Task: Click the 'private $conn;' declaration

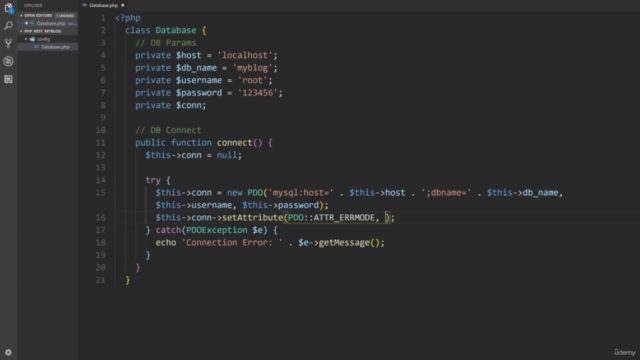Action: [x=171, y=105]
